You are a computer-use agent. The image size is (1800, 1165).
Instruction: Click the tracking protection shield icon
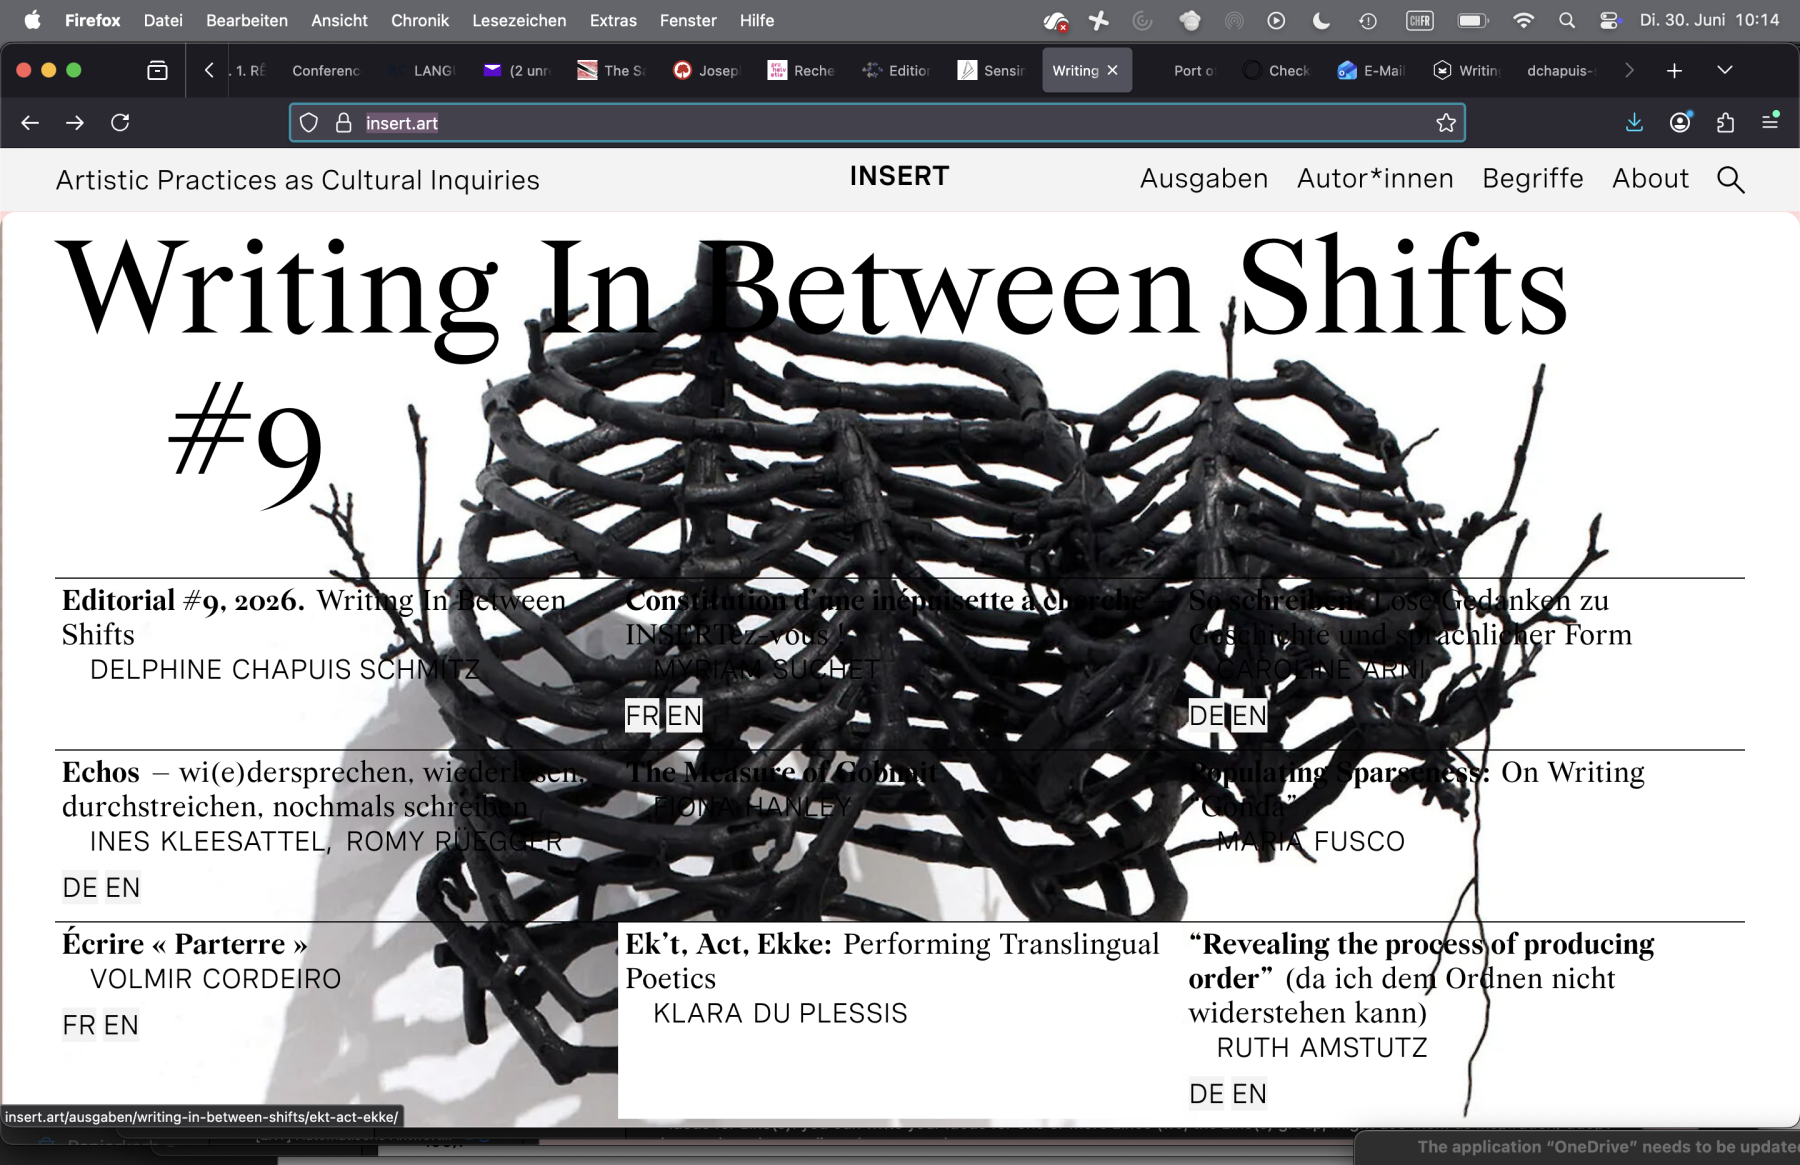pyautogui.click(x=309, y=123)
